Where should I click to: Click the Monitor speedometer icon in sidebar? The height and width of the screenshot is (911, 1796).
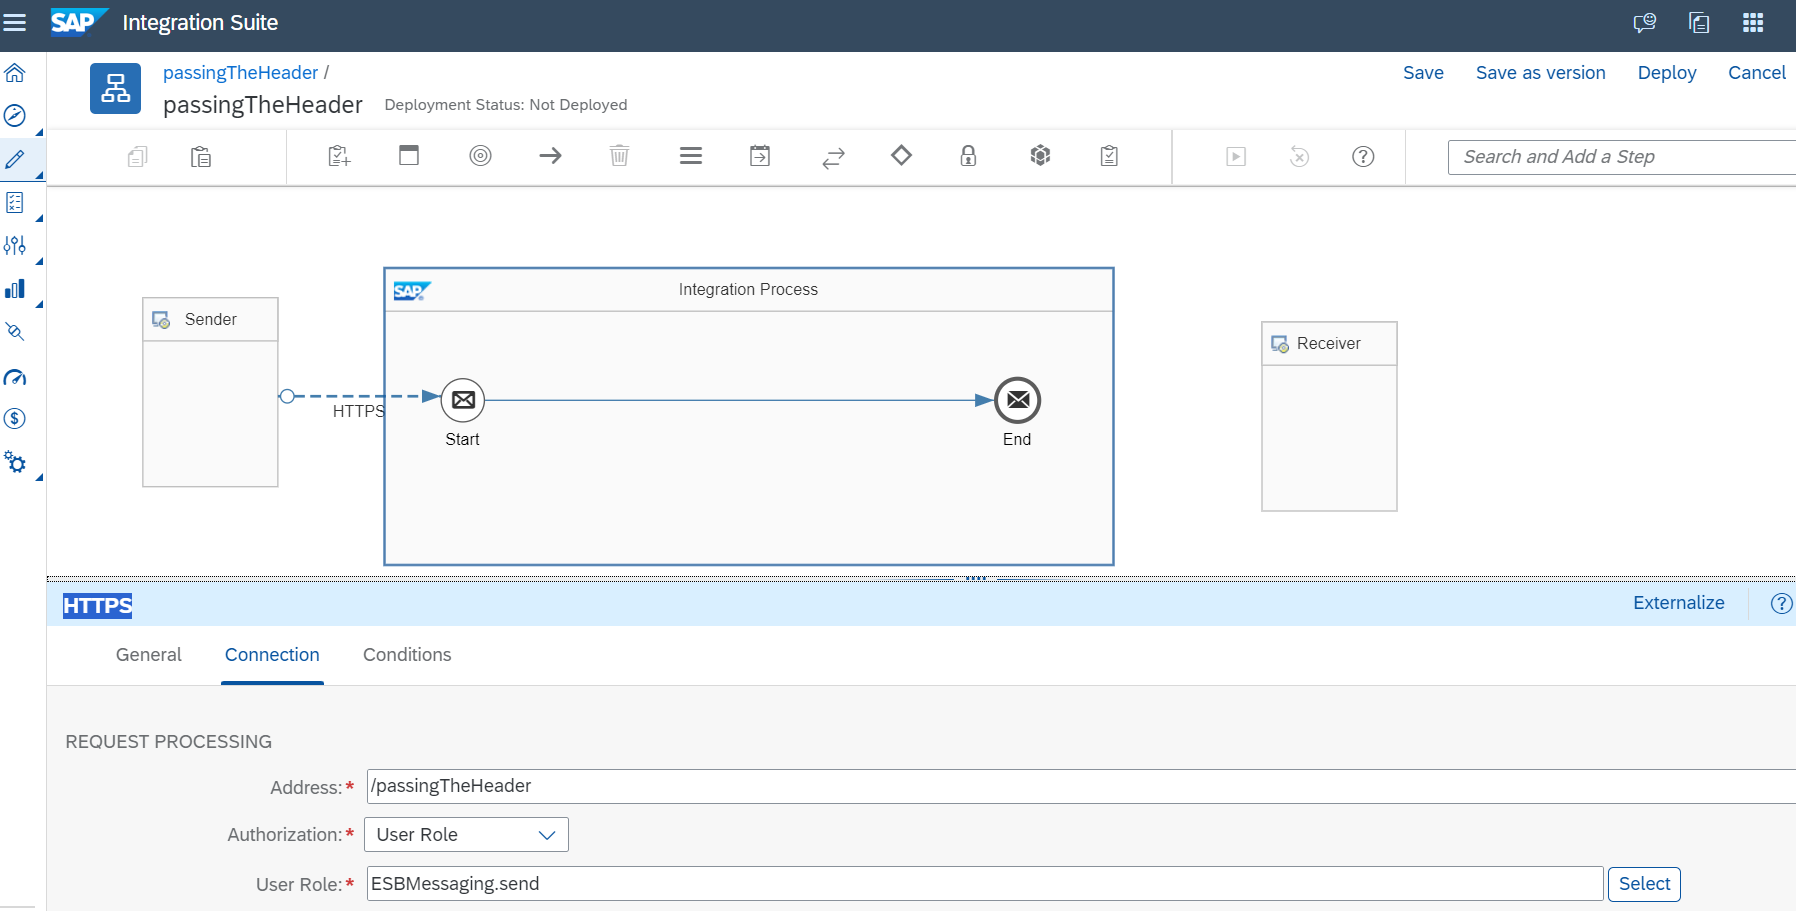coord(16,378)
